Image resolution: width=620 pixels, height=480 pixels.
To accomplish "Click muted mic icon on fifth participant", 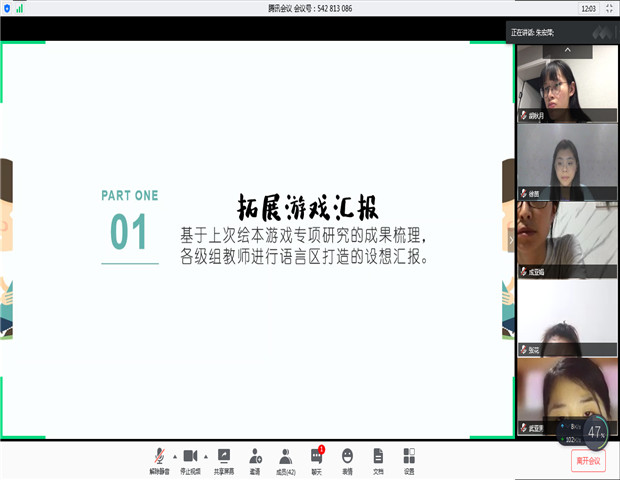I will 524,428.
